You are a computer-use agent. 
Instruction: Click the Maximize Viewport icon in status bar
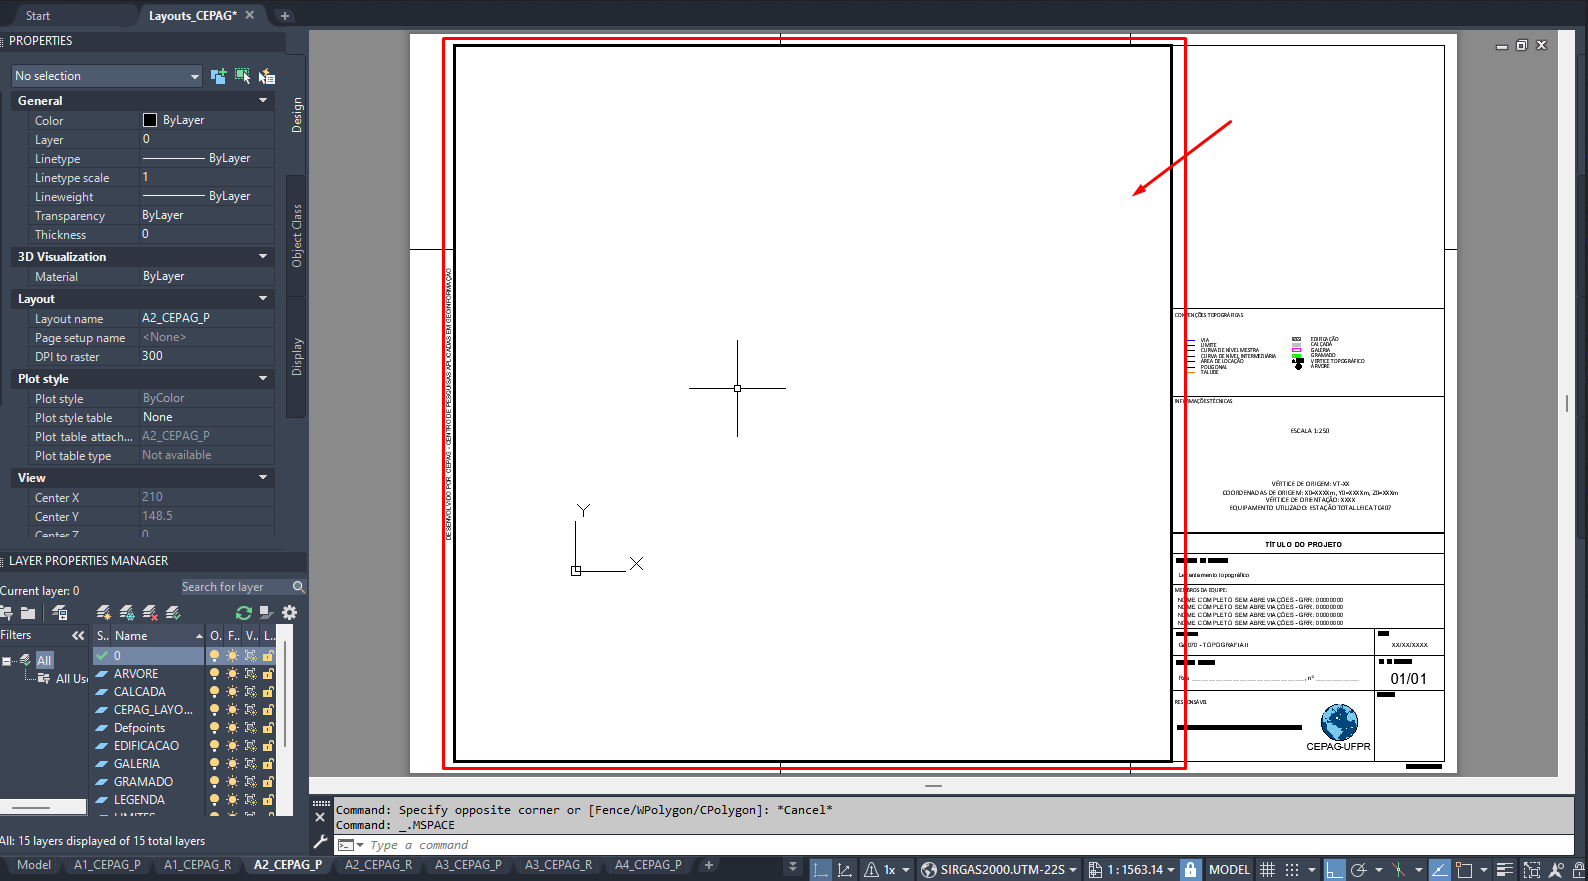pyautogui.click(x=1531, y=869)
